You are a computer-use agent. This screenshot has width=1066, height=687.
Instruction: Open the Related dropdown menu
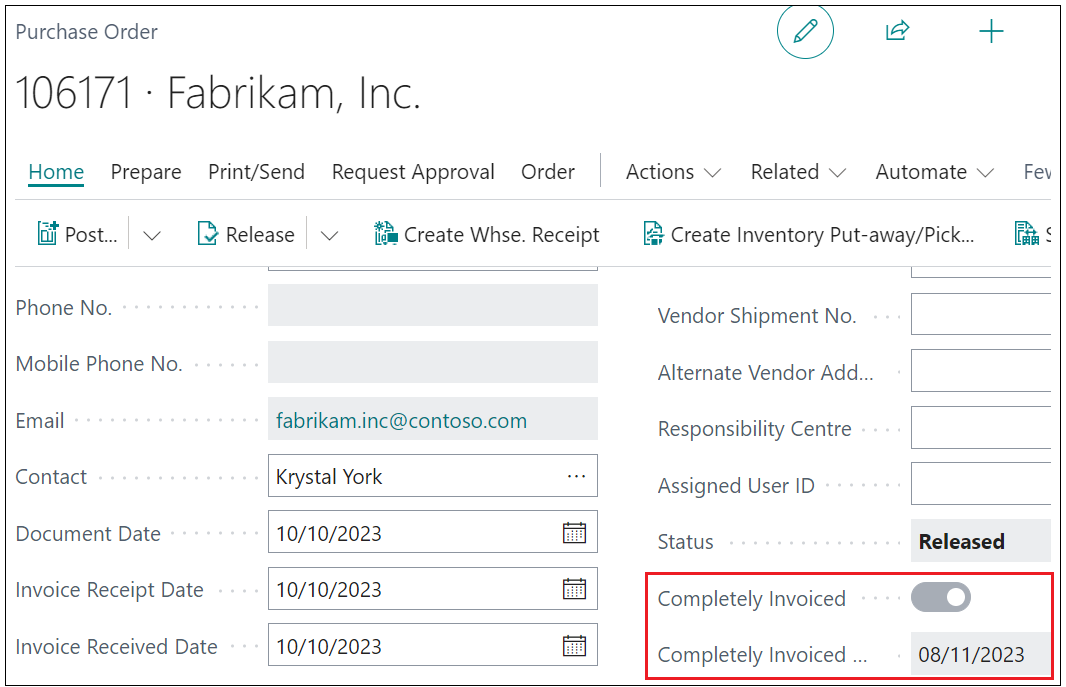click(798, 172)
